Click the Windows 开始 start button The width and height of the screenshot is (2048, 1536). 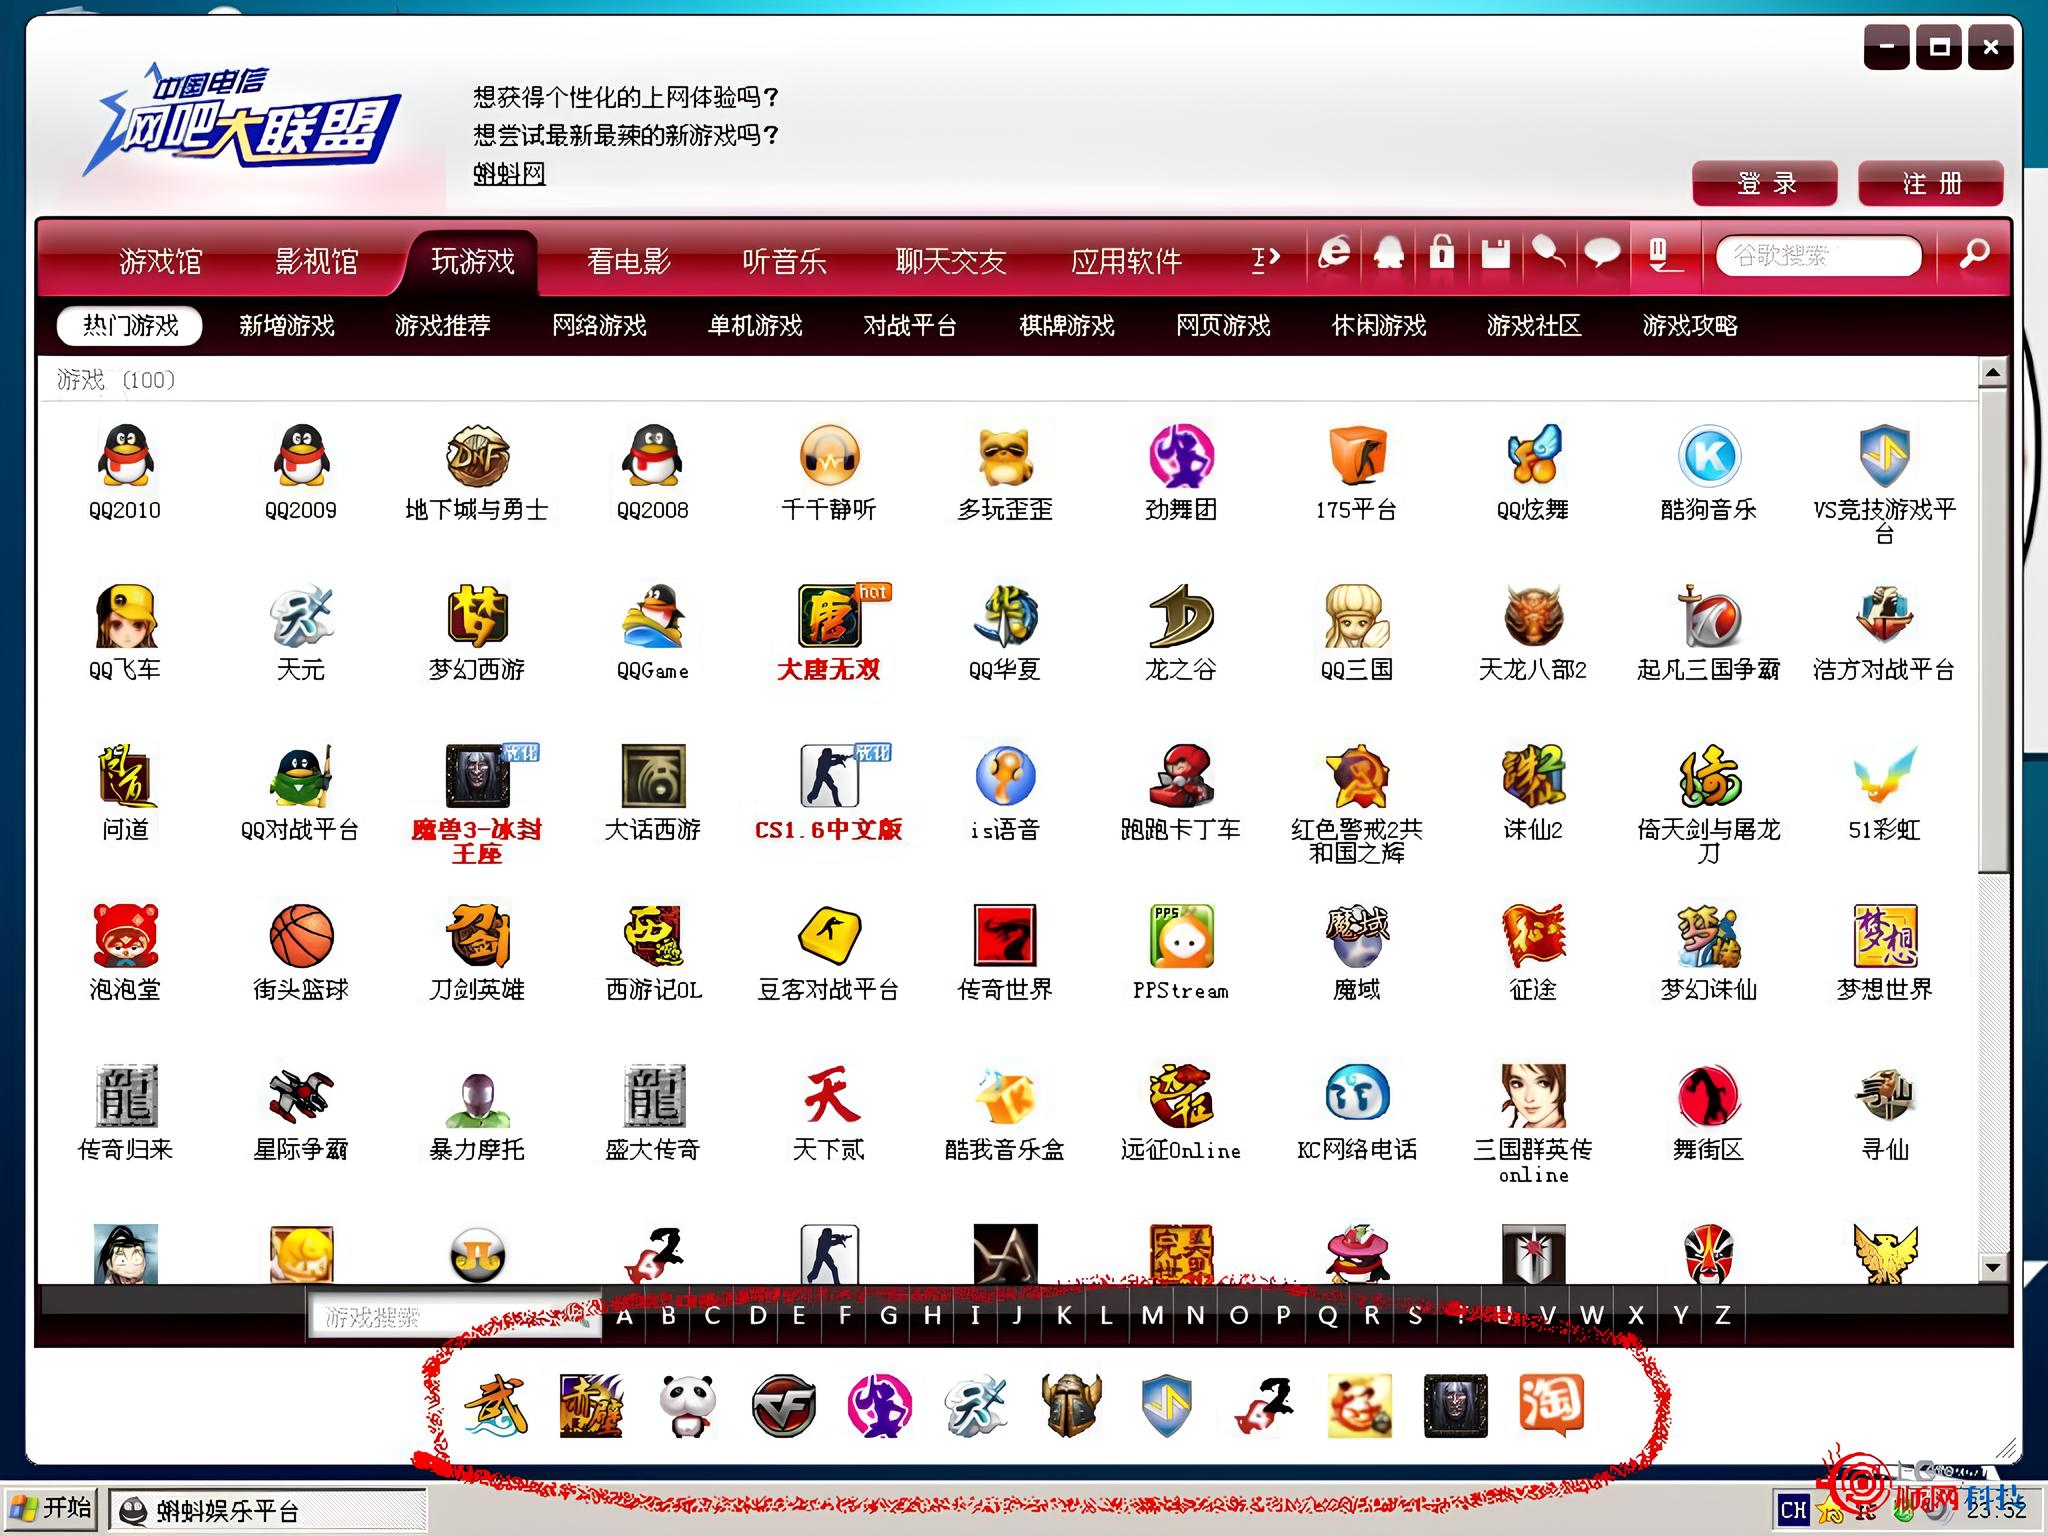(x=50, y=1508)
